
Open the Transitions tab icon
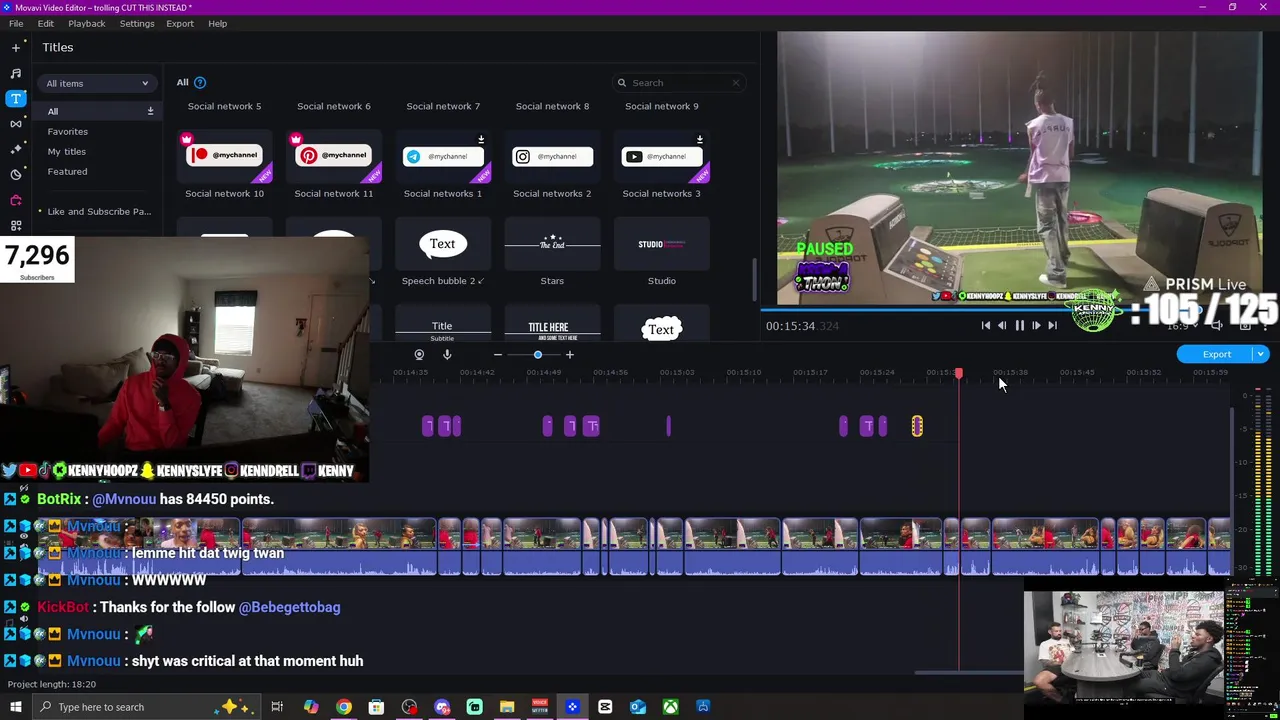pyautogui.click(x=15, y=124)
